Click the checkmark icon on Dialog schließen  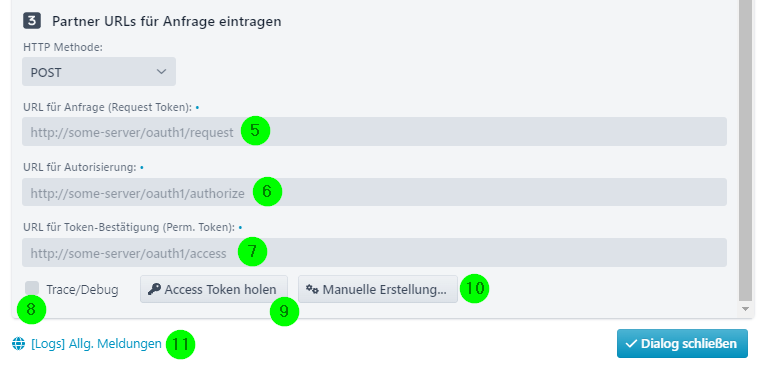(631, 344)
